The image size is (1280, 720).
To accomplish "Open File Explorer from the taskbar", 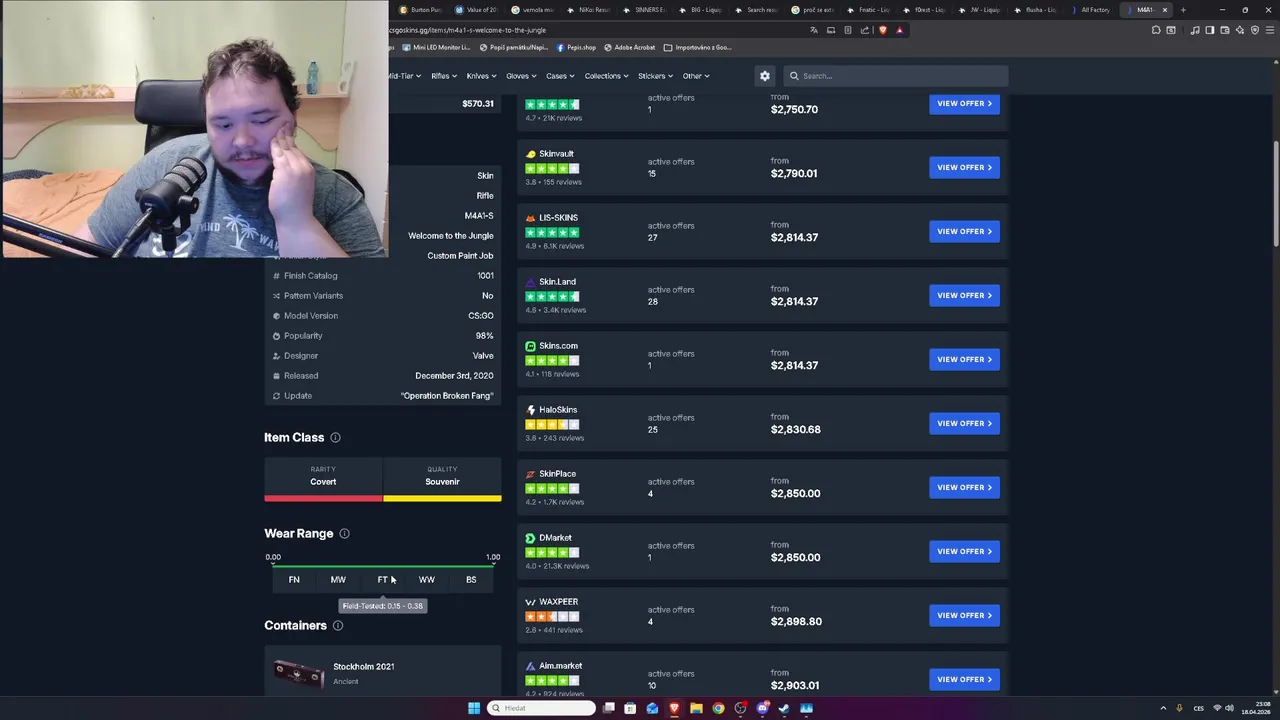I will [696, 708].
